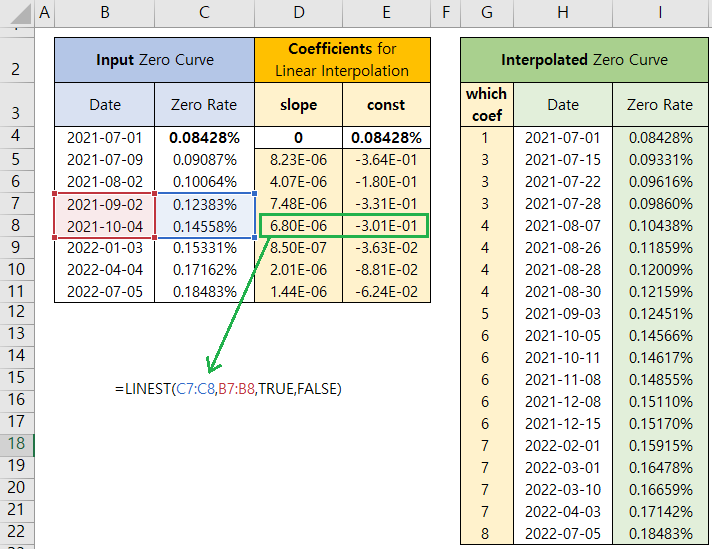The image size is (712, 549).
Task: Select interpolated rate 0.12451%
Action: [661, 314]
